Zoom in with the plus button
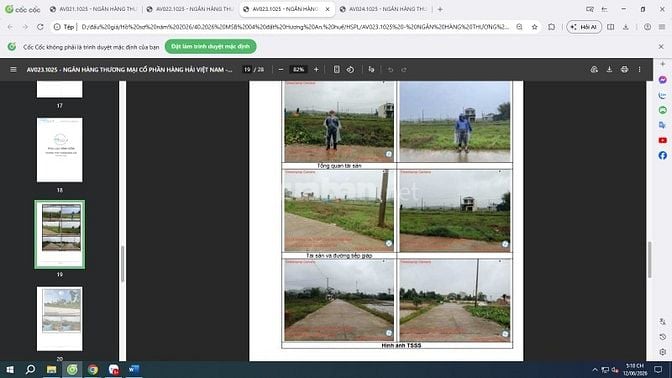Image resolution: width=672 pixels, height=378 pixels. click(x=316, y=69)
